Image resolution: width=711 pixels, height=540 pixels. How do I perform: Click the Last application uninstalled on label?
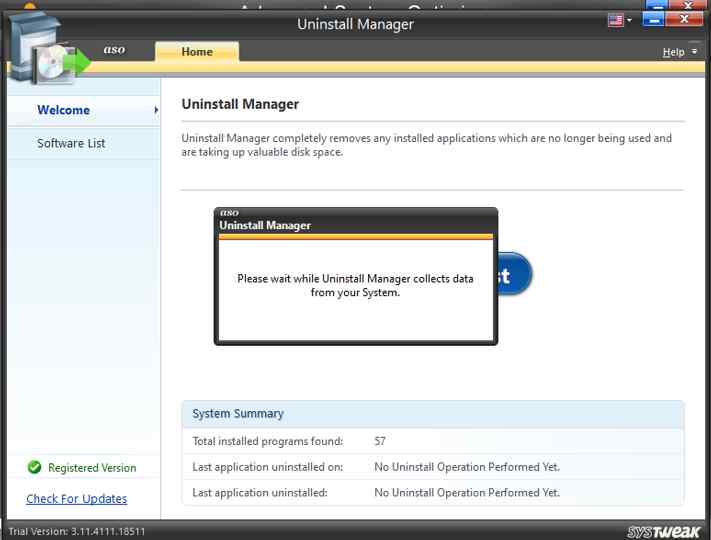pyautogui.click(x=268, y=467)
